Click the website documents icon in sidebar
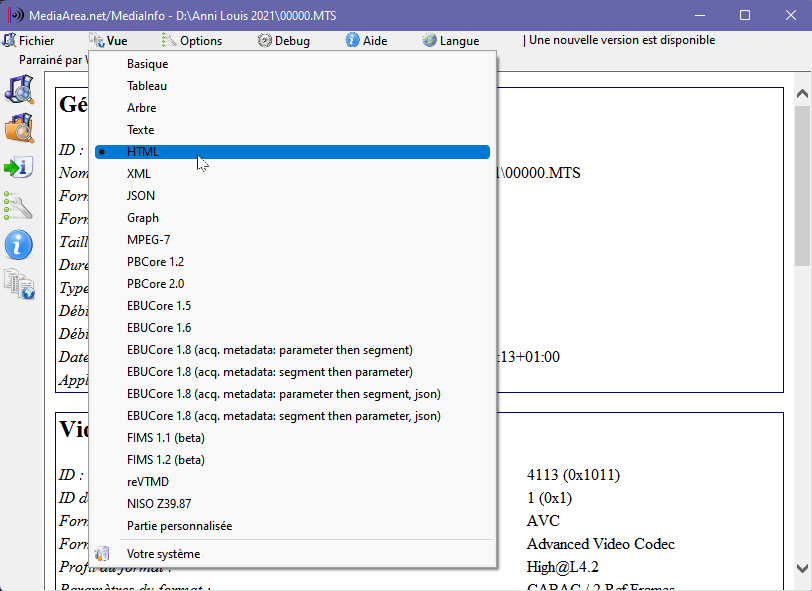Screen dimensions: 812x591 pos(19,284)
